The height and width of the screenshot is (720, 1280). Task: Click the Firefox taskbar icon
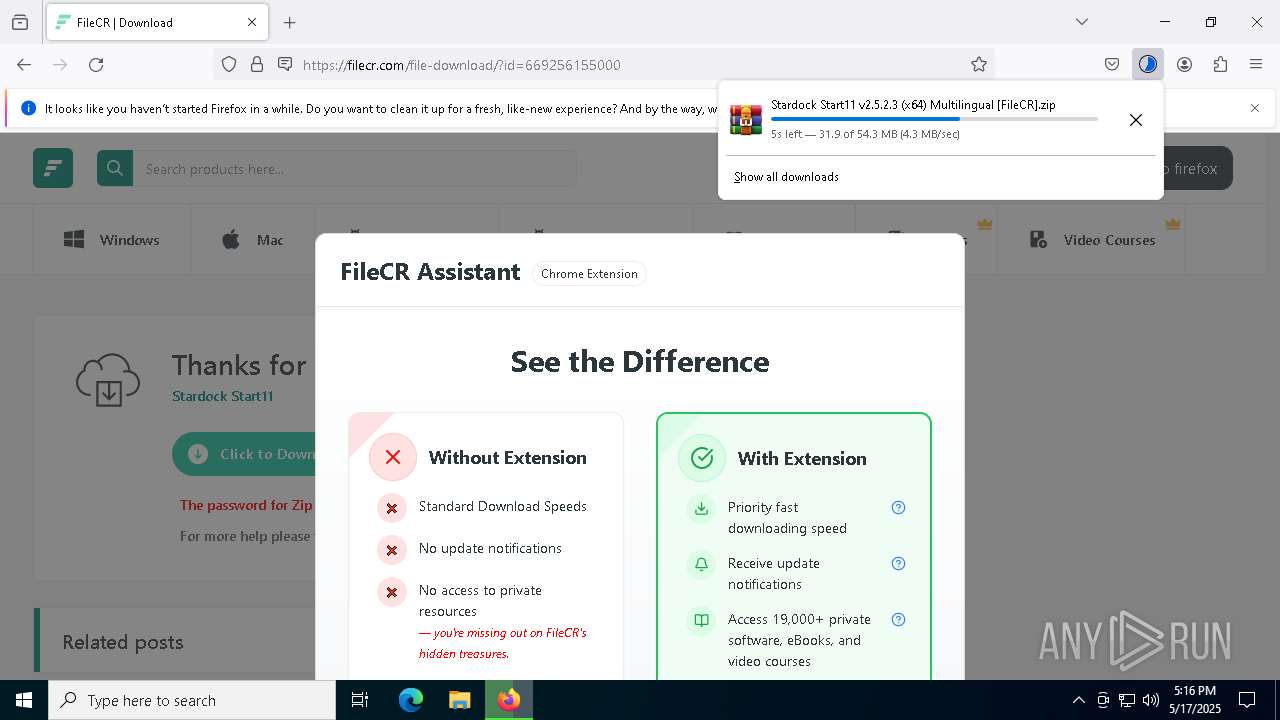coord(509,700)
